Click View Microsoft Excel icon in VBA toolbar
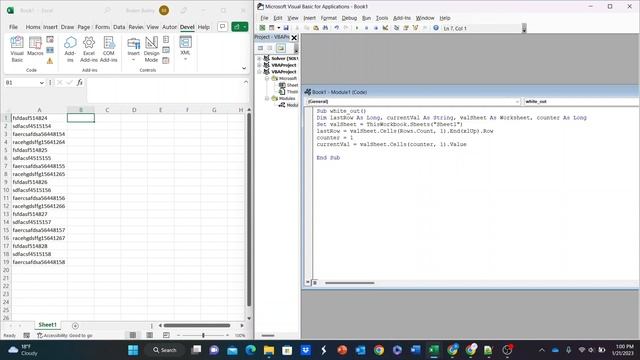The height and width of the screenshot is (360, 640). tap(262, 28)
